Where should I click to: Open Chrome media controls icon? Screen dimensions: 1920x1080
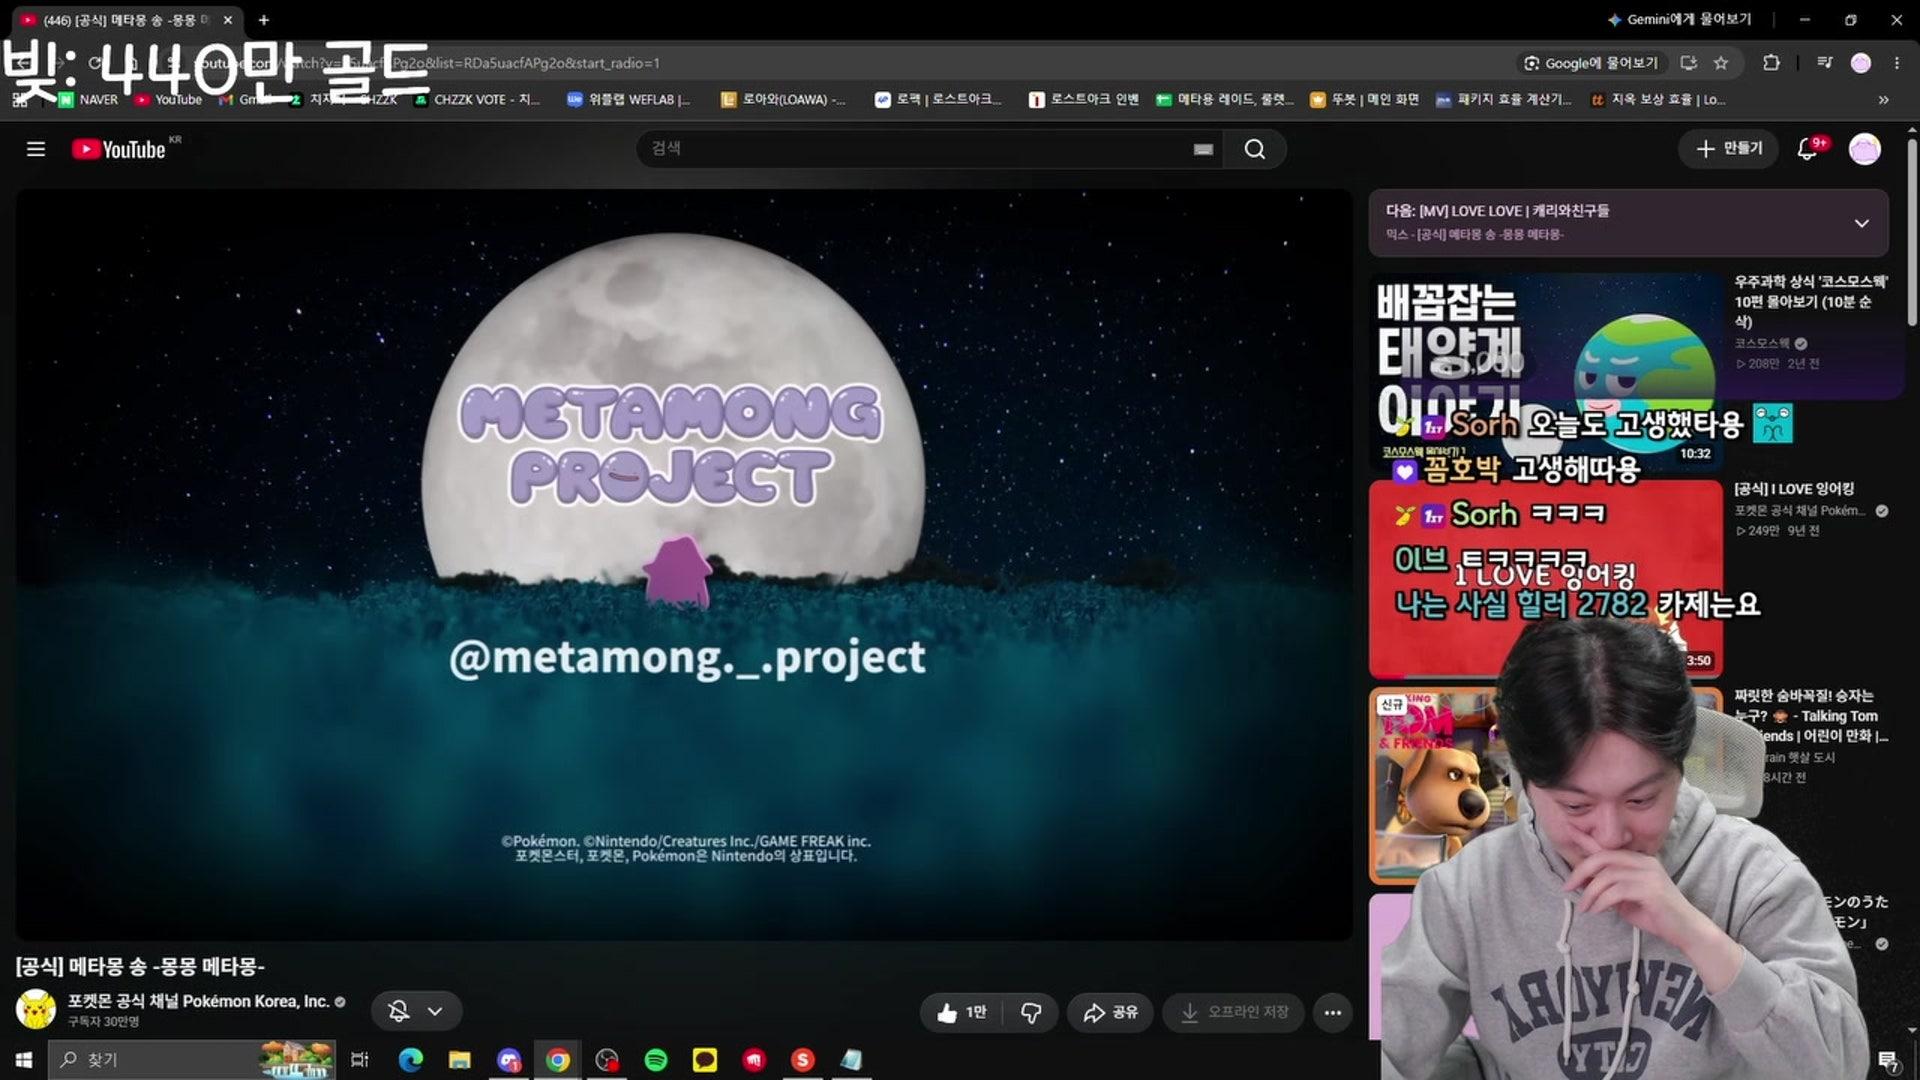pyautogui.click(x=1824, y=63)
